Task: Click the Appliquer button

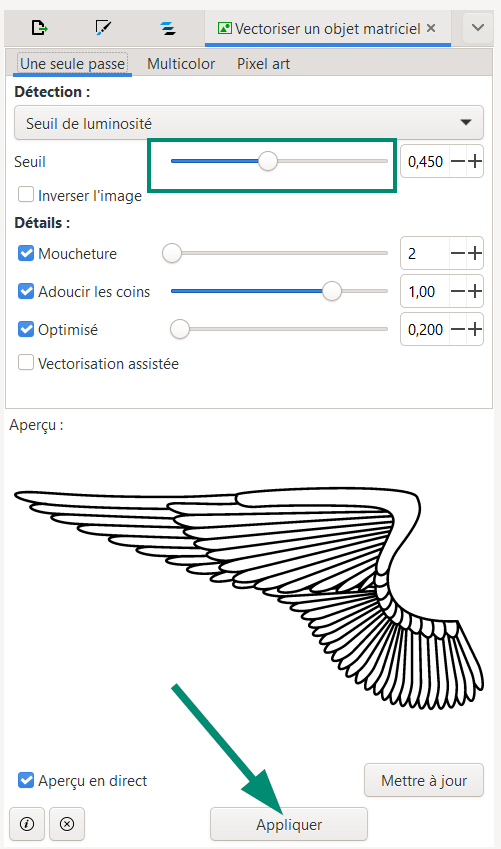Action: pos(289,824)
